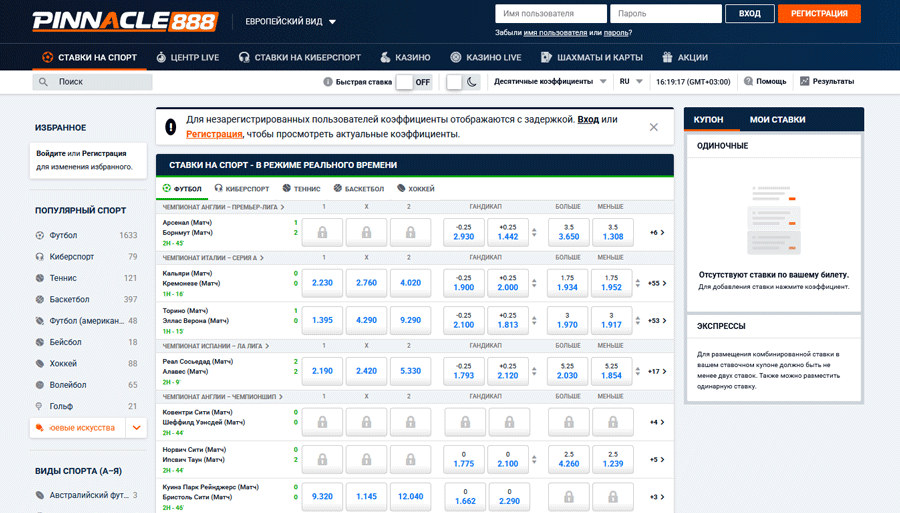This screenshot has height=513, width=900.
Task: Click odds 2.230 for Cagliari win
Action: click(322, 283)
